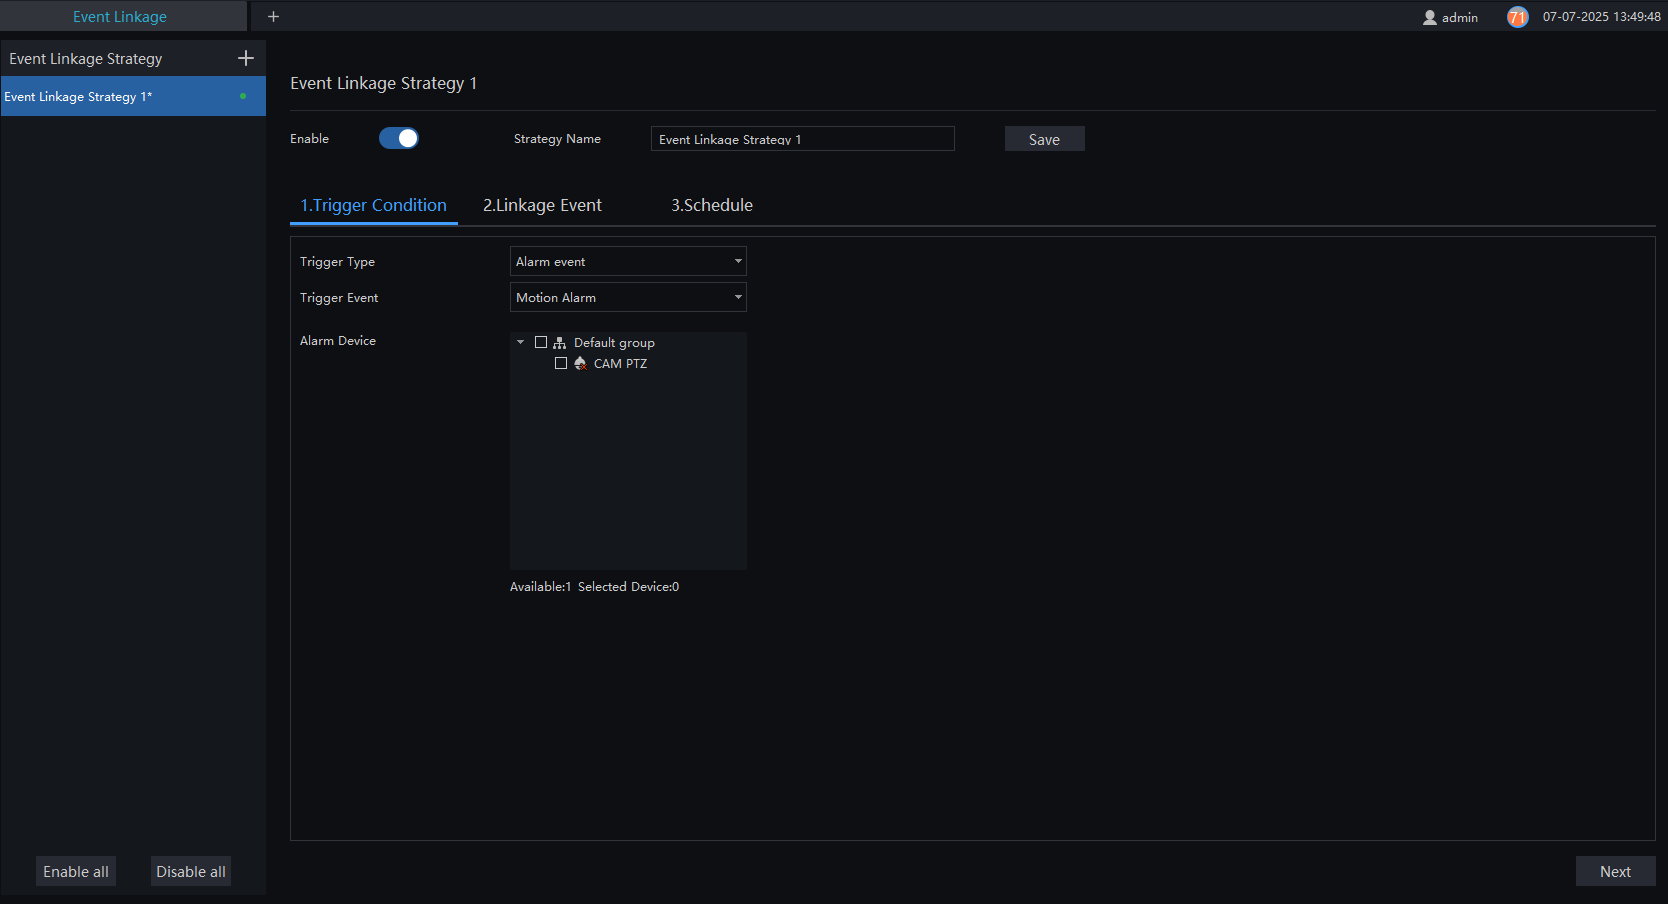Screen dimensions: 1668x904
Task: Click the Strategy Name input field
Action: point(802,139)
